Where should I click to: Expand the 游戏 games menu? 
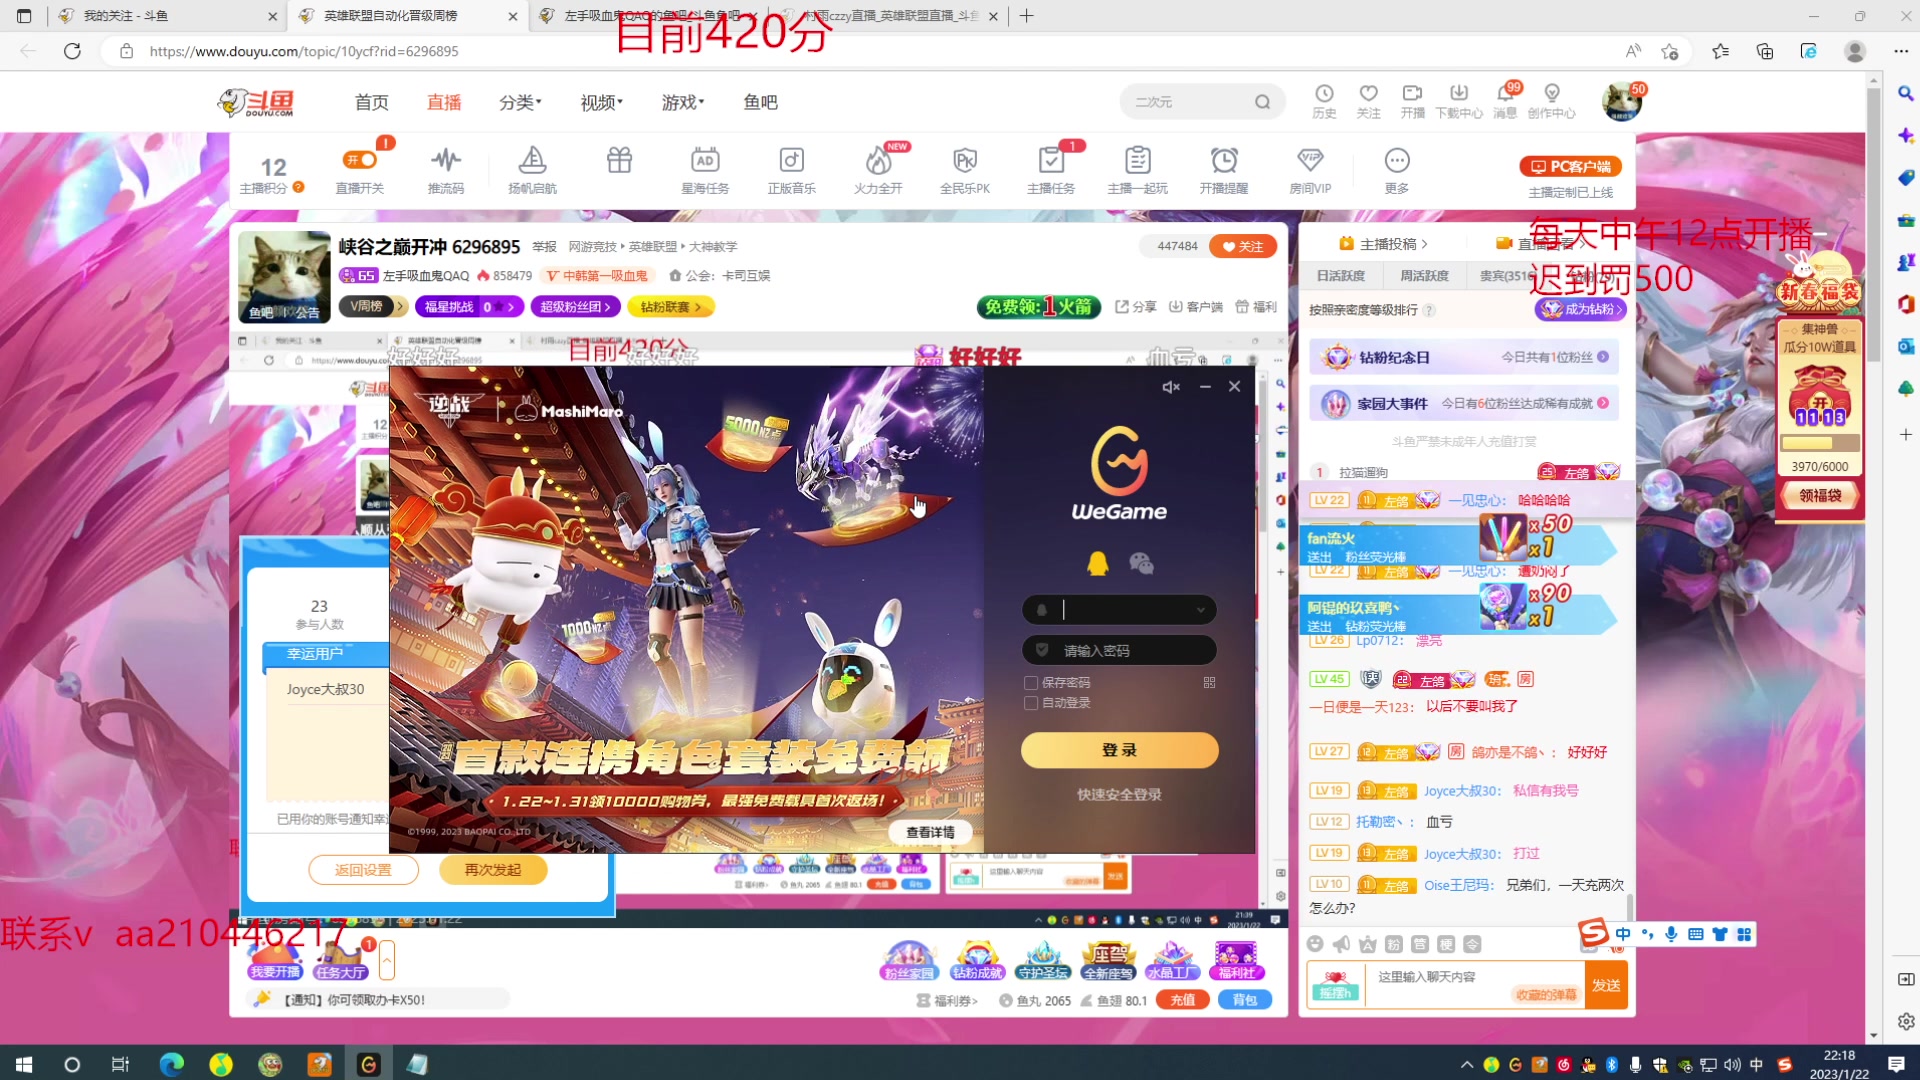pos(683,102)
